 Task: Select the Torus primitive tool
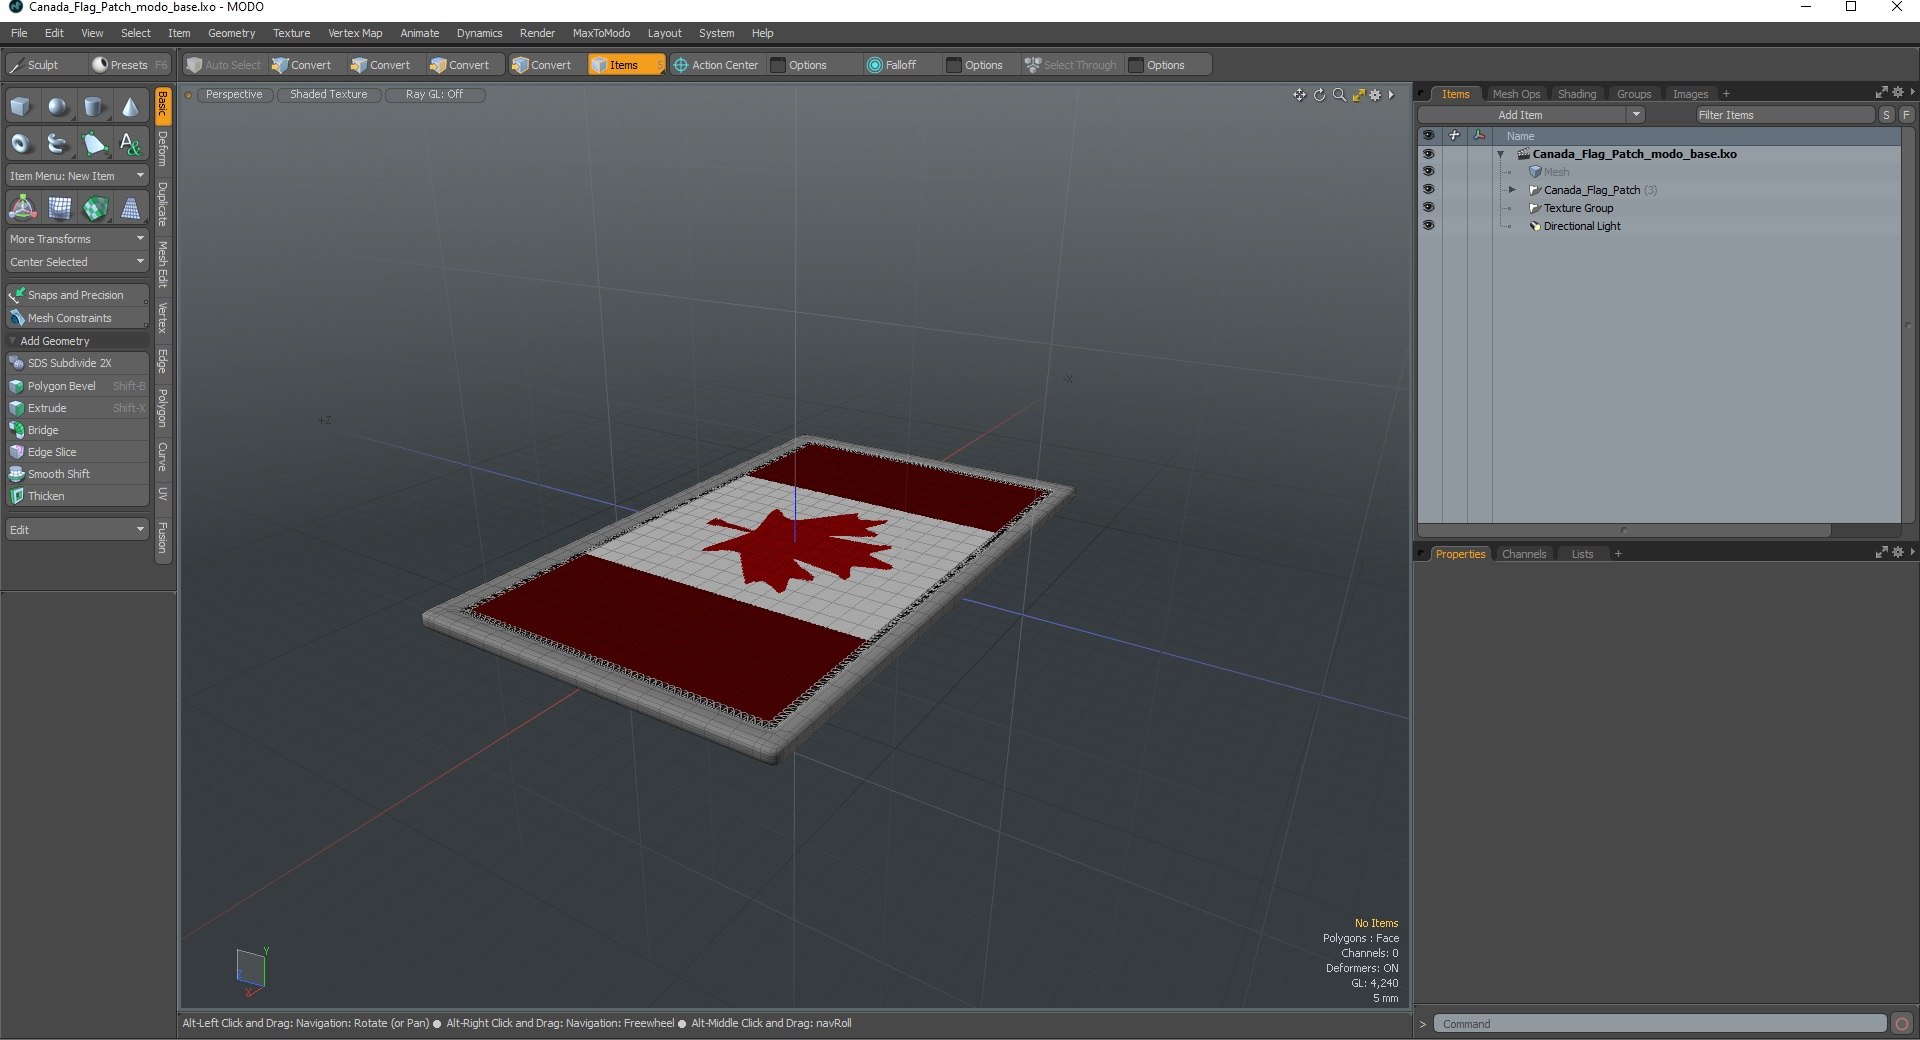pyautogui.click(x=21, y=144)
